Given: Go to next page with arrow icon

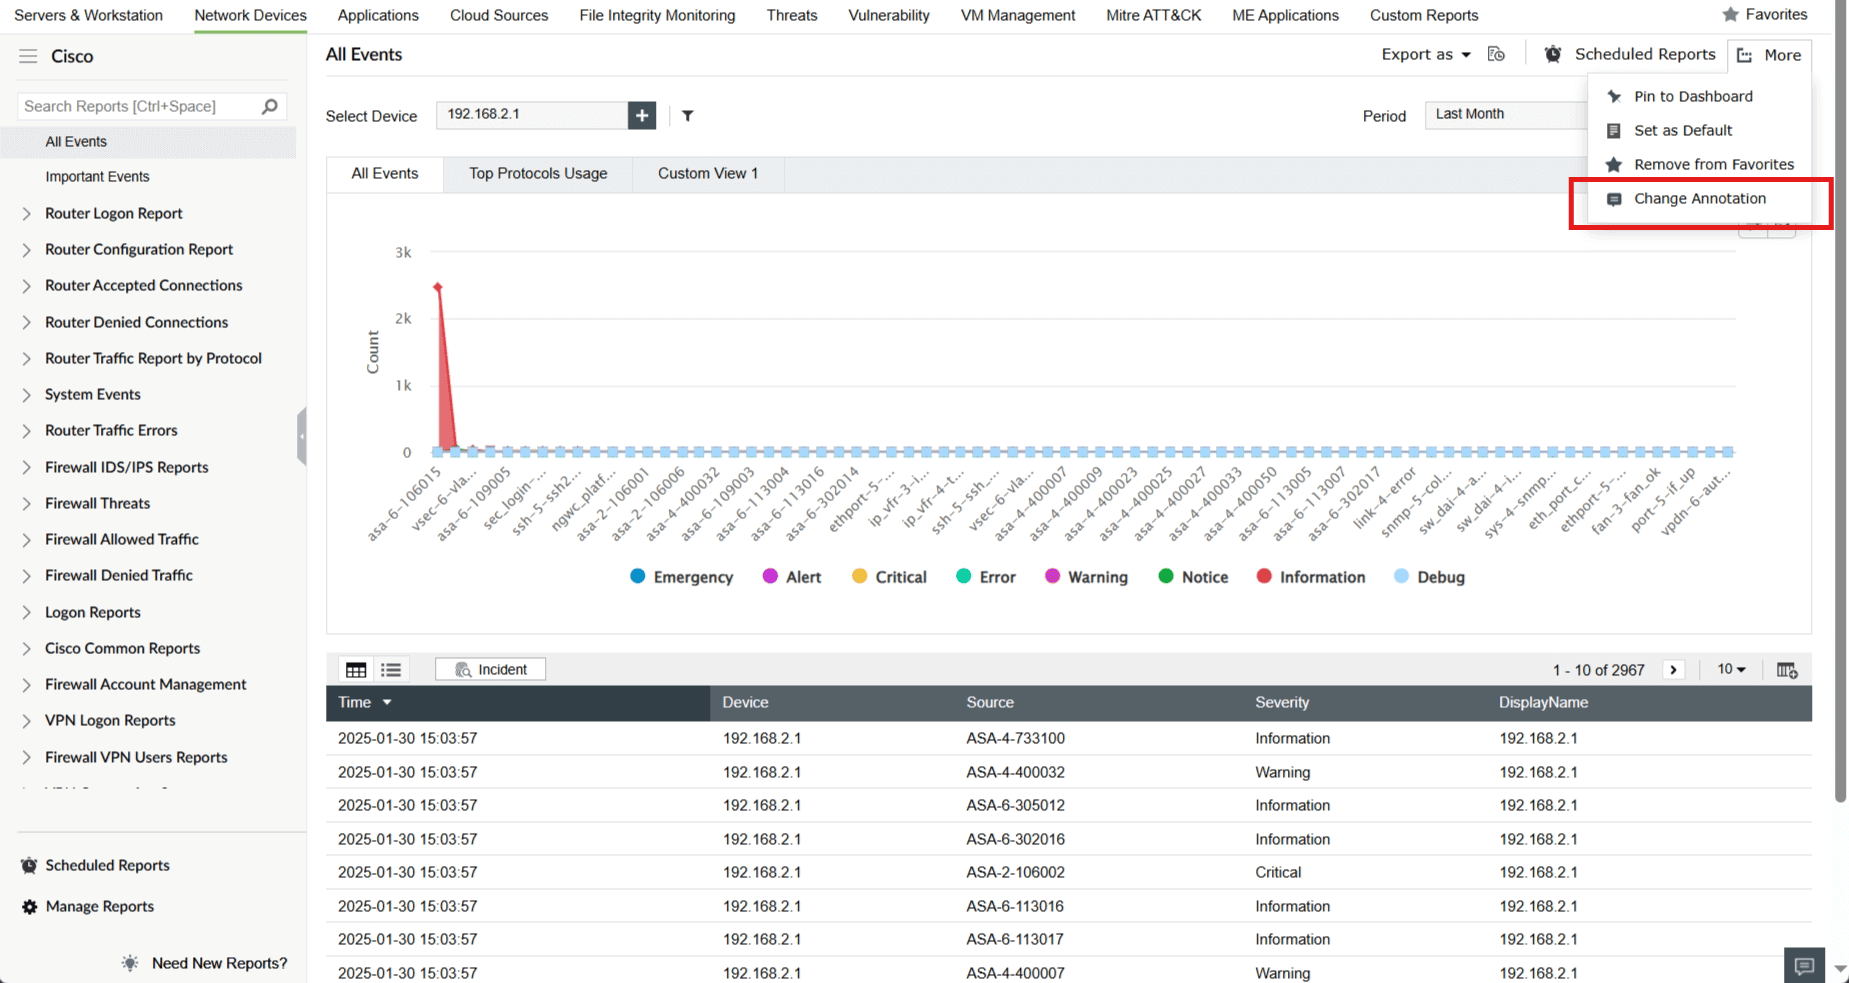Looking at the screenshot, I should pos(1674,669).
